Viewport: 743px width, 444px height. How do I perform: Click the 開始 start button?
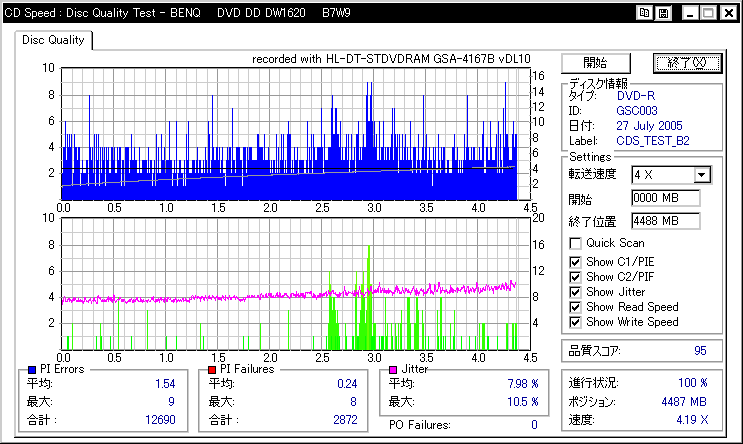coord(596,63)
